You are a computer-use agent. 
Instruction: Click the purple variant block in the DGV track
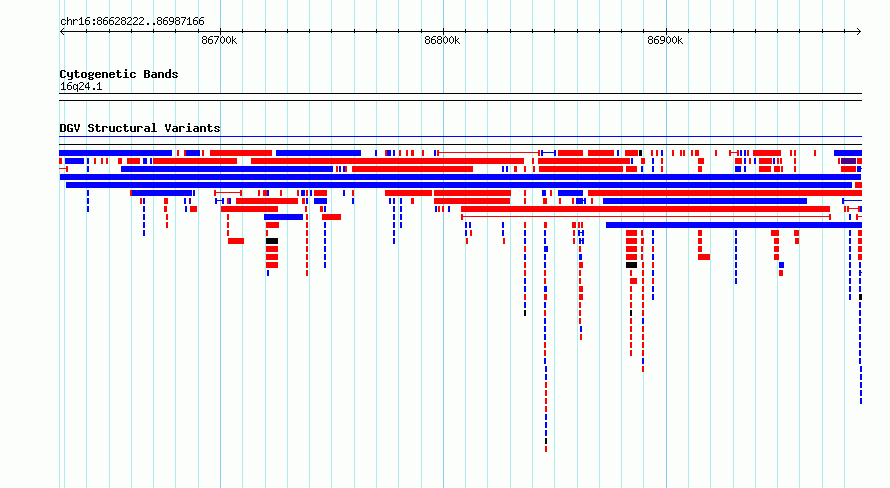[848, 161]
